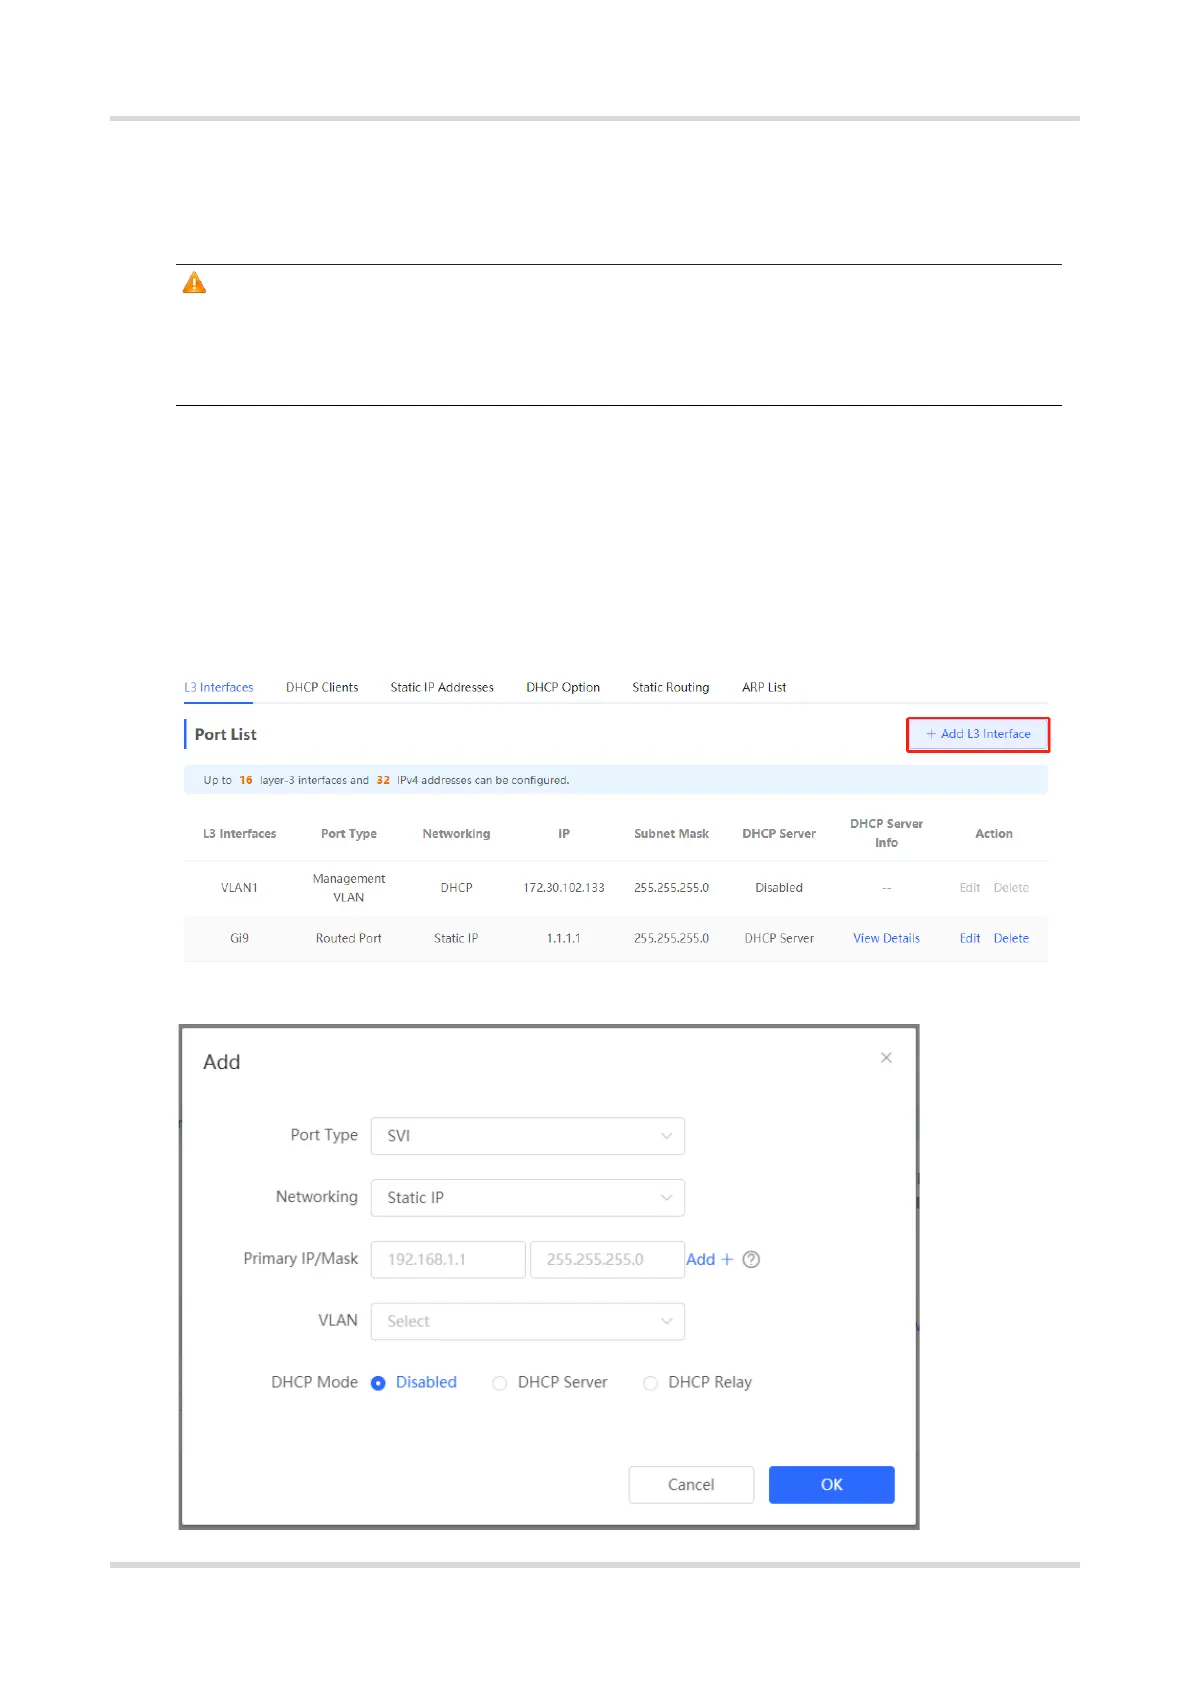The height and width of the screenshot is (1684, 1191).
Task: Open the ARP List tab
Action: [764, 687]
